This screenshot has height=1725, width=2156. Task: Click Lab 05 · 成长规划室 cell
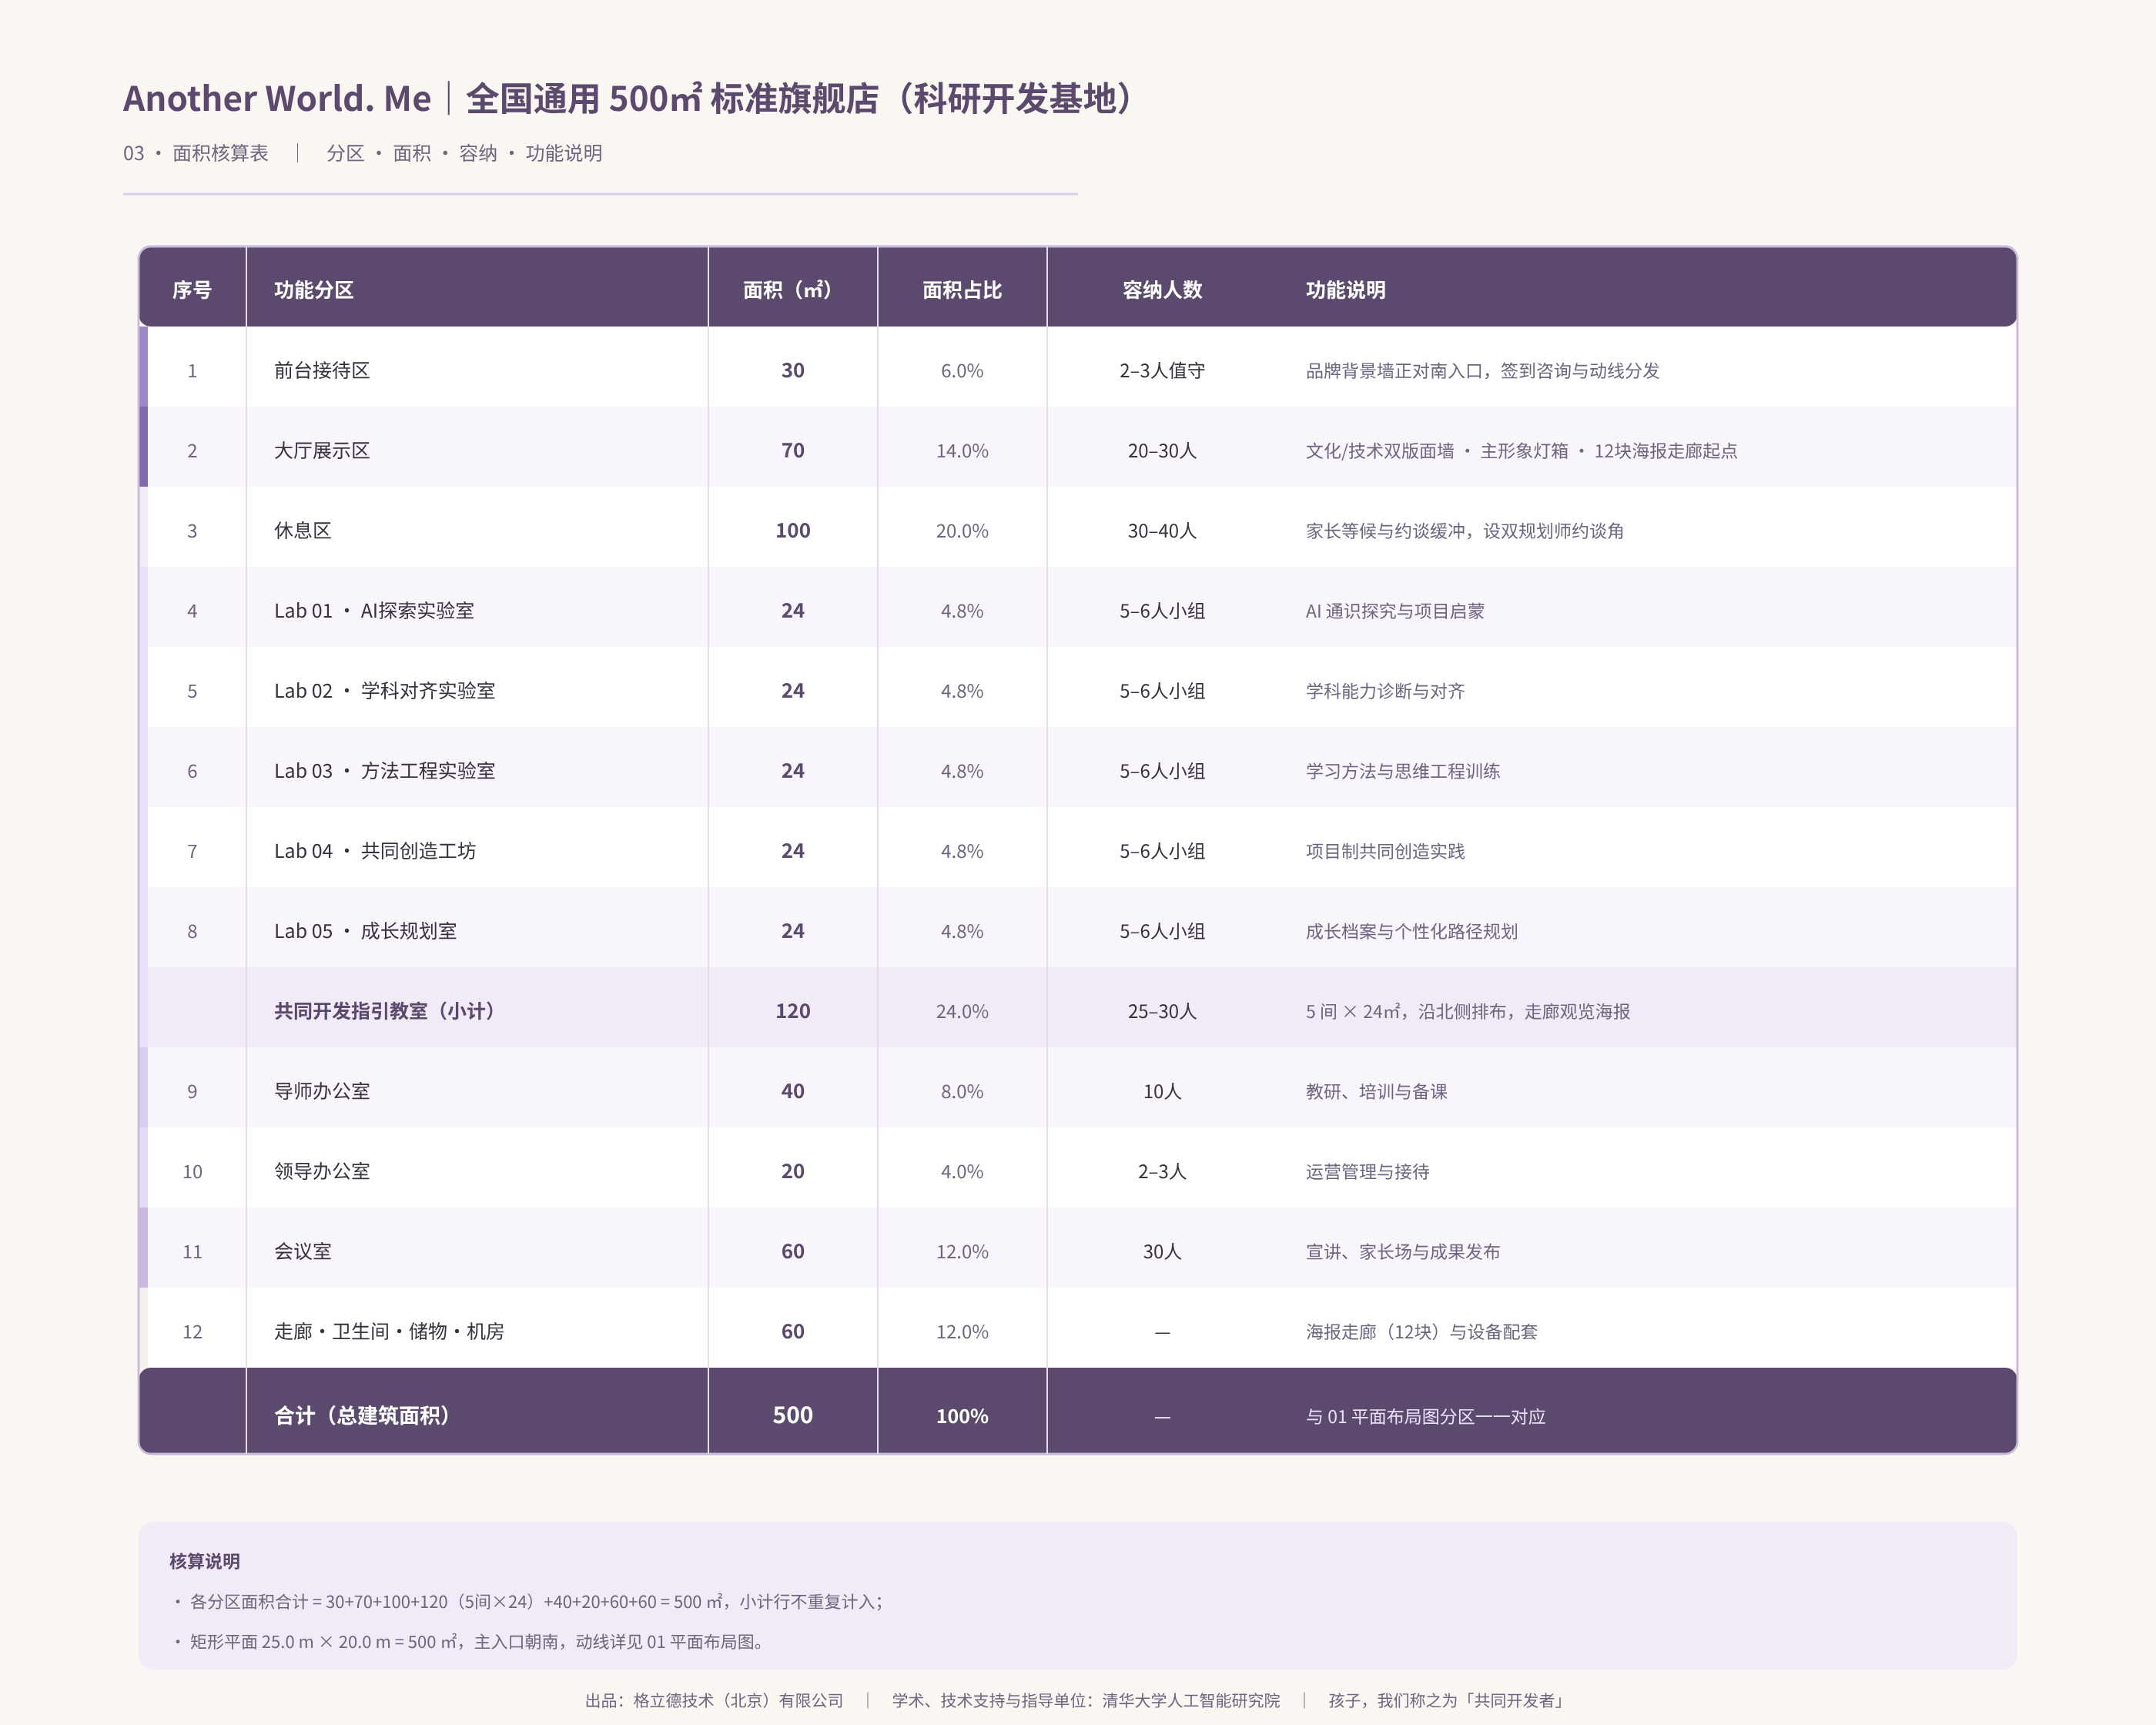[x=365, y=930]
